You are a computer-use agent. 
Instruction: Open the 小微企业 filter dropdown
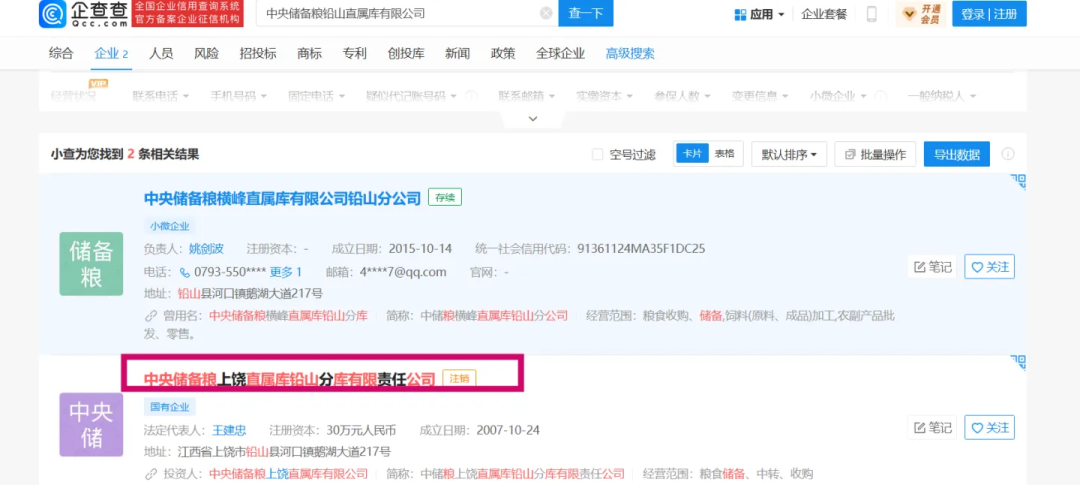click(x=838, y=96)
